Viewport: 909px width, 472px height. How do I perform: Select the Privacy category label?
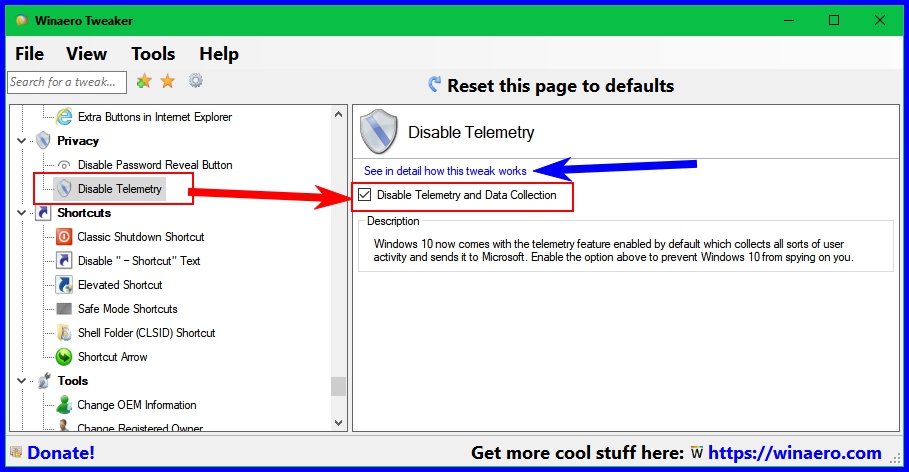point(78,141)
